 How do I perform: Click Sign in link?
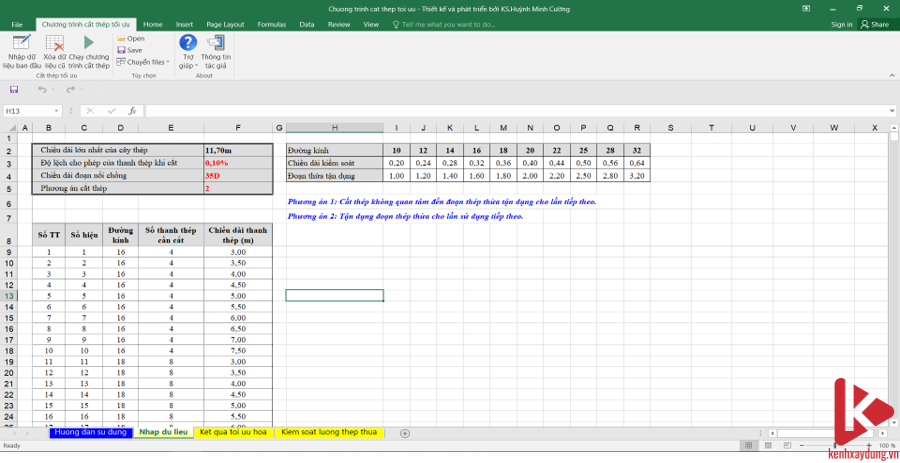(841, 24)
